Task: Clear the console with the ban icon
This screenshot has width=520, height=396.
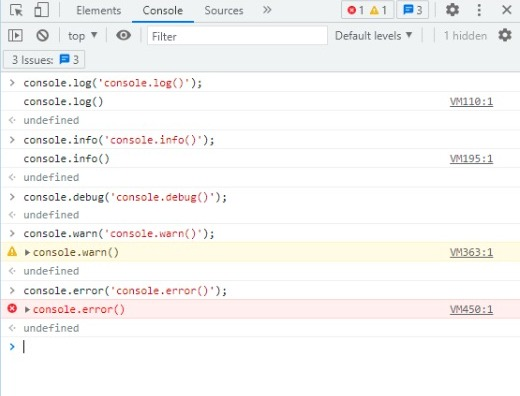Action: [x=42, y=35]
